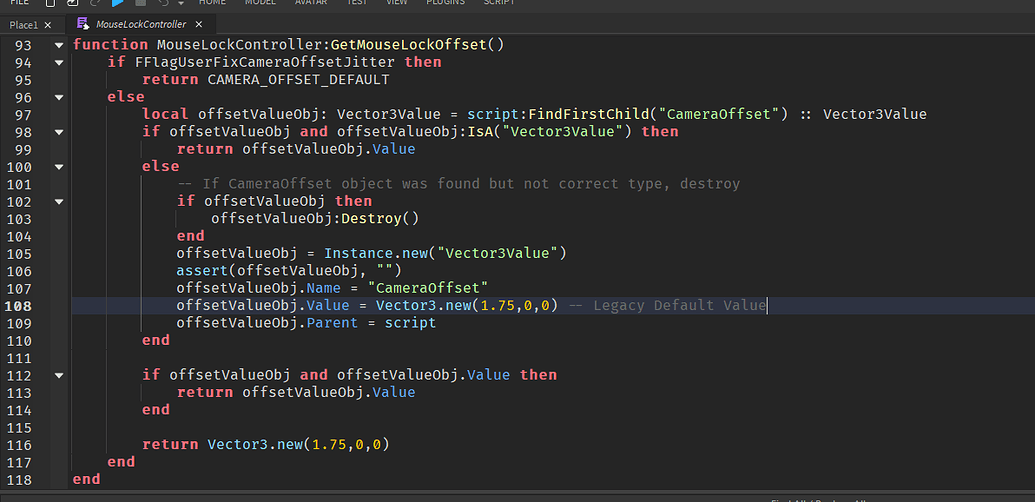Open the PLUGINS ribbon tab
This screenshot has width=1035, height=502.
coord(446,2)
